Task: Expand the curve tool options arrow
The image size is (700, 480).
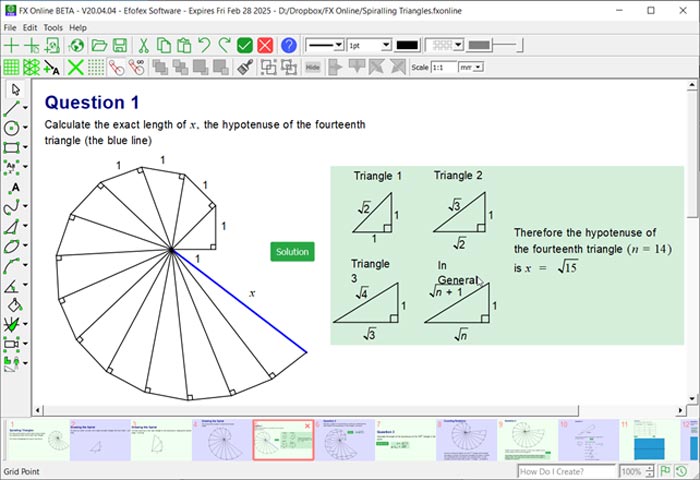Action: pos(25,206)
